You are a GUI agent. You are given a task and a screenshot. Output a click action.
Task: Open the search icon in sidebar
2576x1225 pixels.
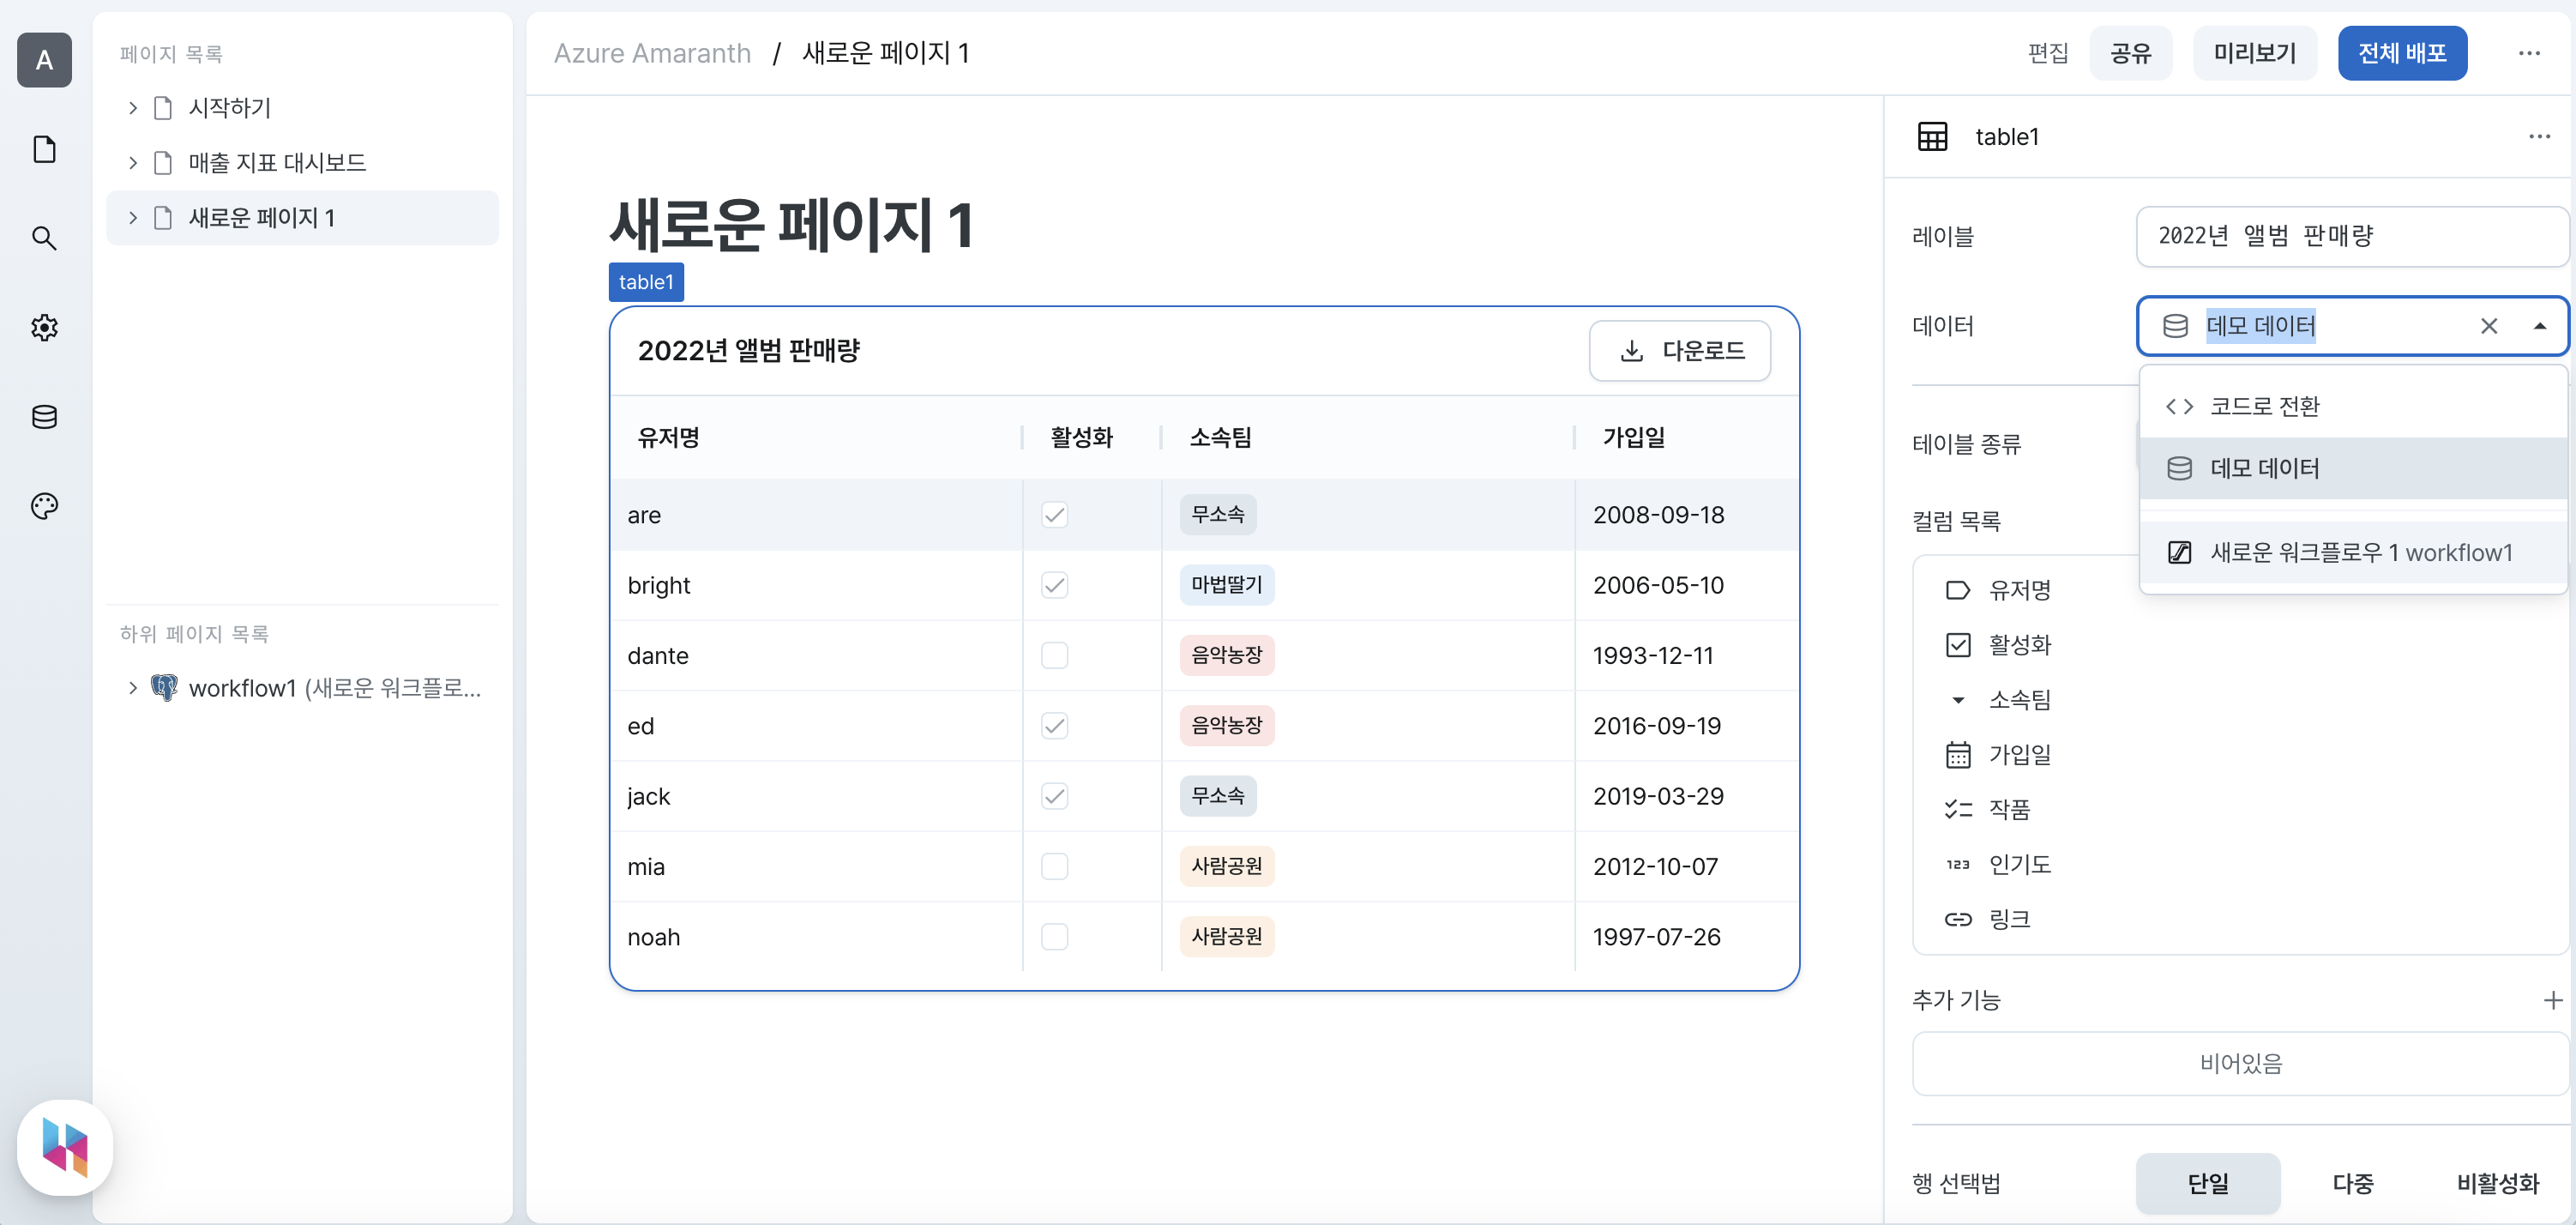point(44,238)
